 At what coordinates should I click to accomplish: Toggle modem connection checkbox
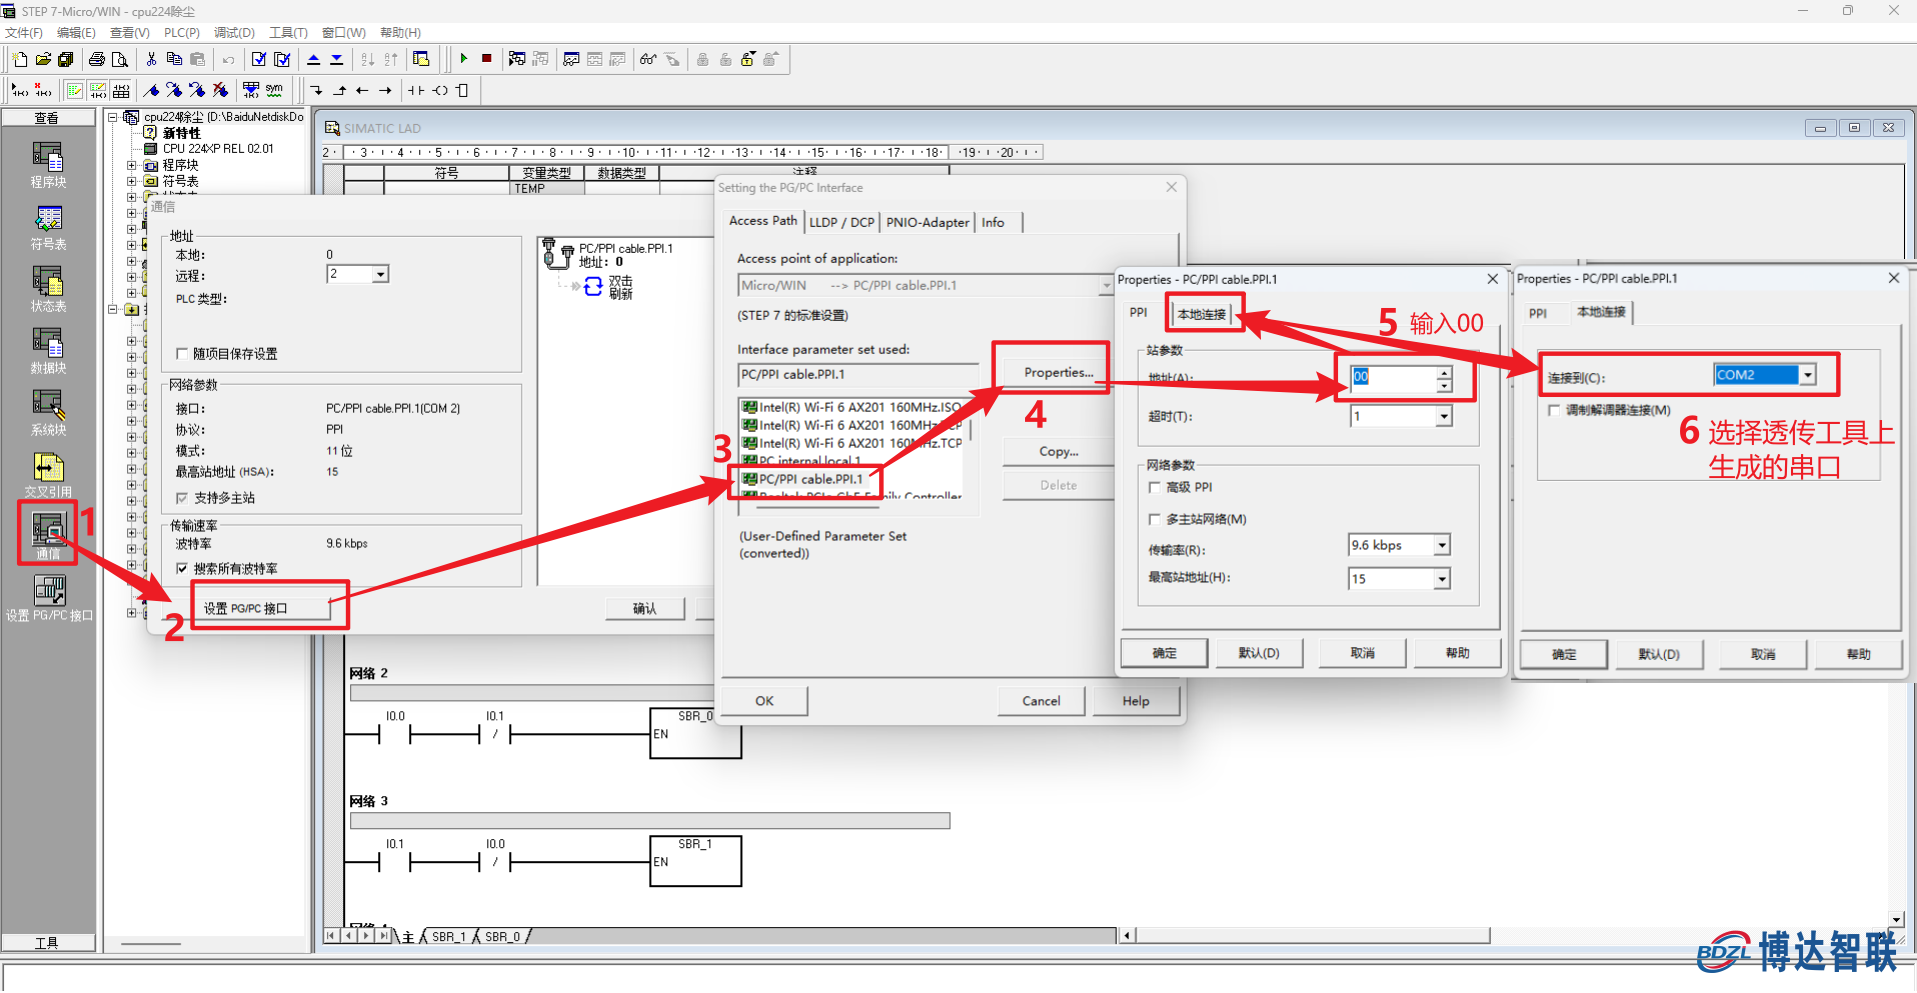pos(1554,410)
